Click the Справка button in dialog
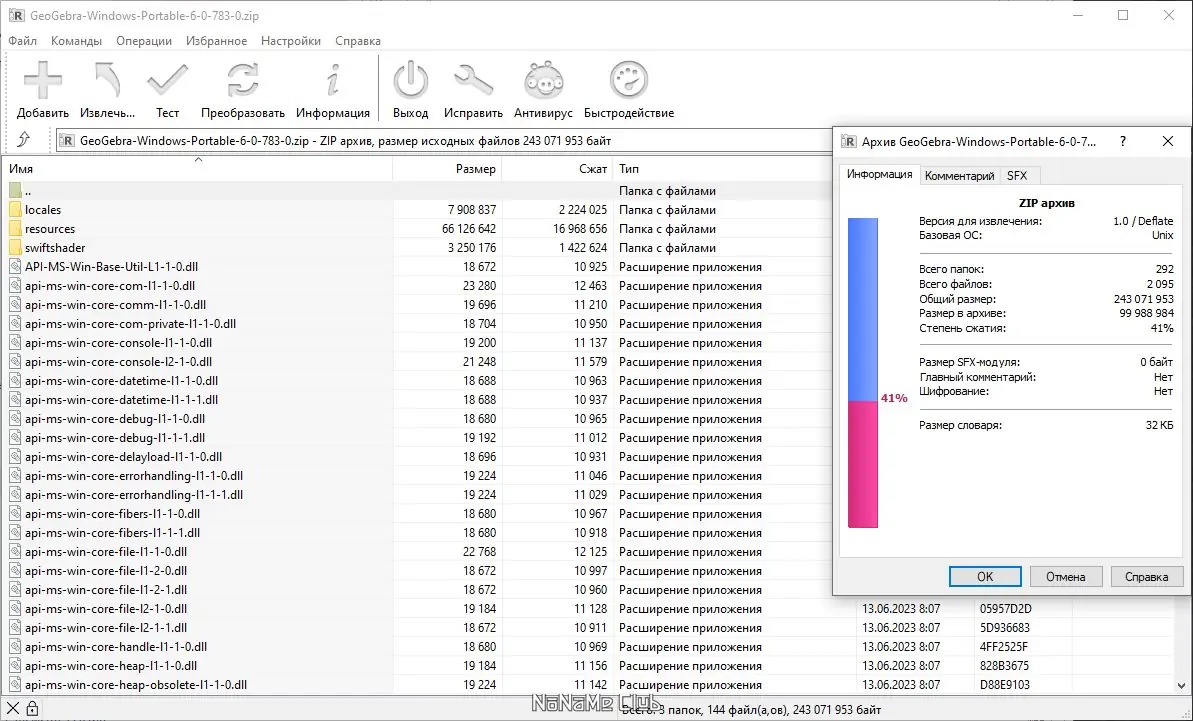The image size is (1193, 721). pyautogui.click(x=1147, y=576)
